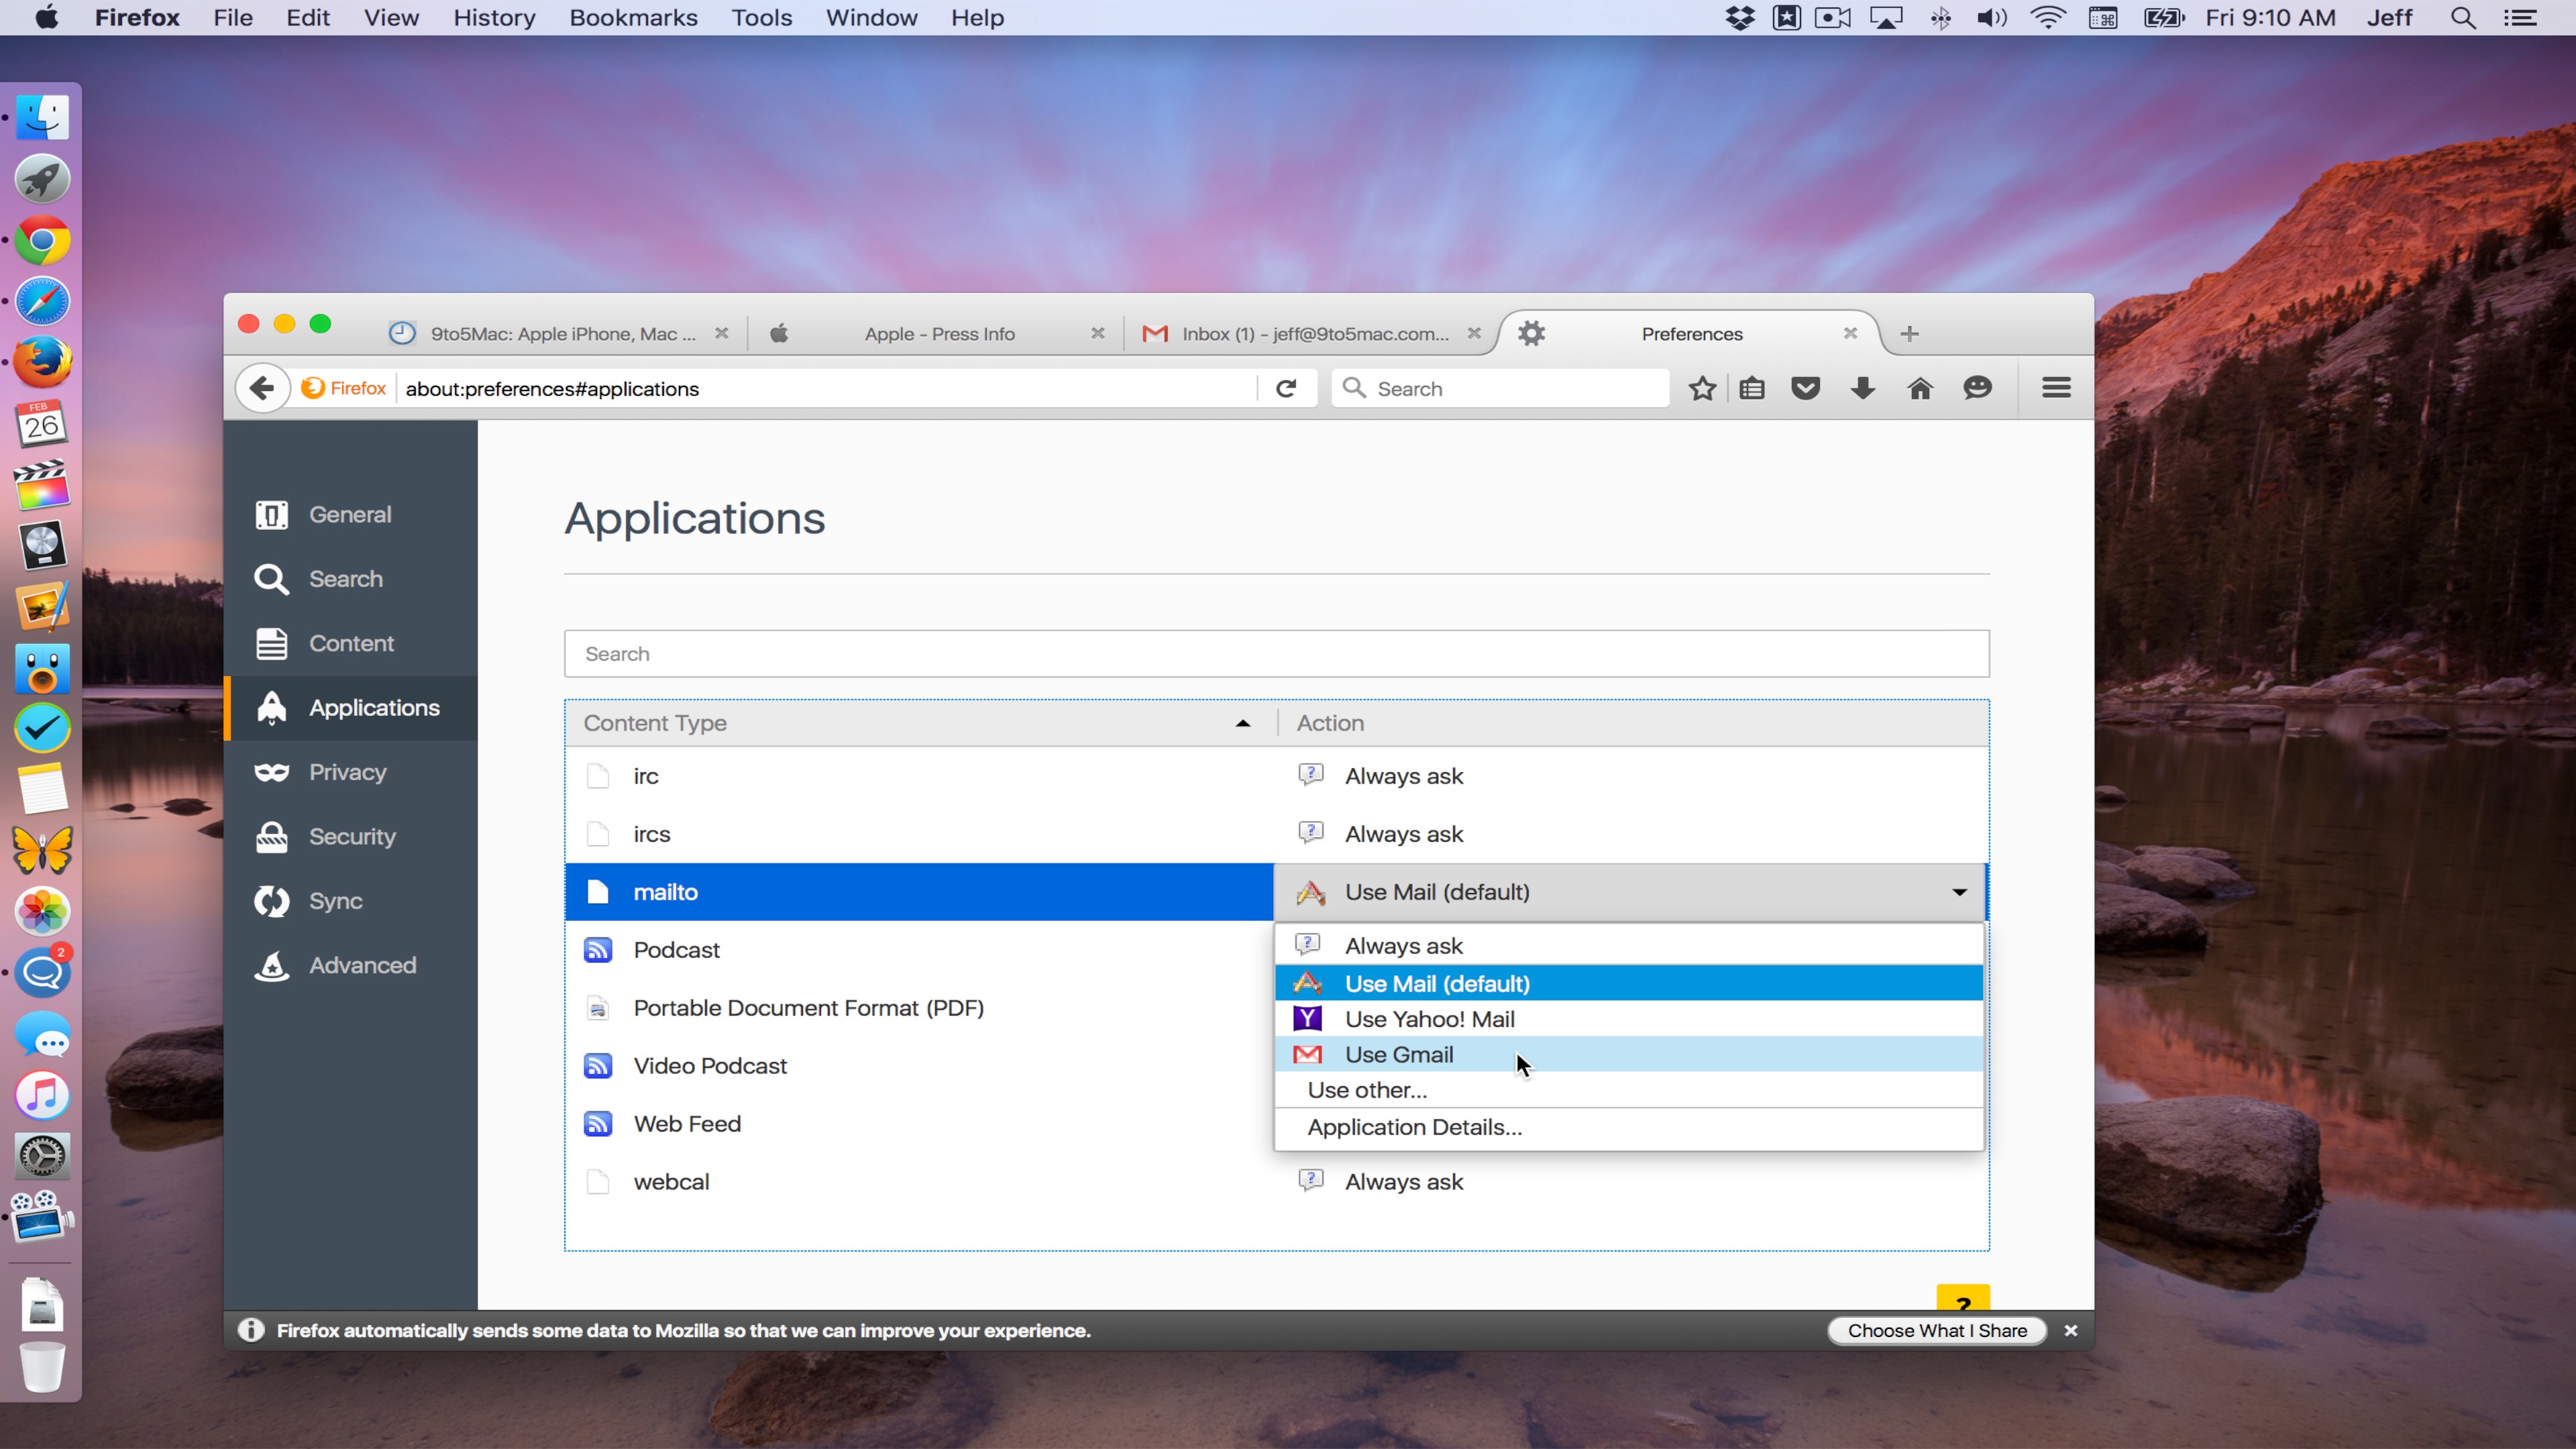Open Firefox Tools menu
2576x1449 pixels.
[759, 17]
